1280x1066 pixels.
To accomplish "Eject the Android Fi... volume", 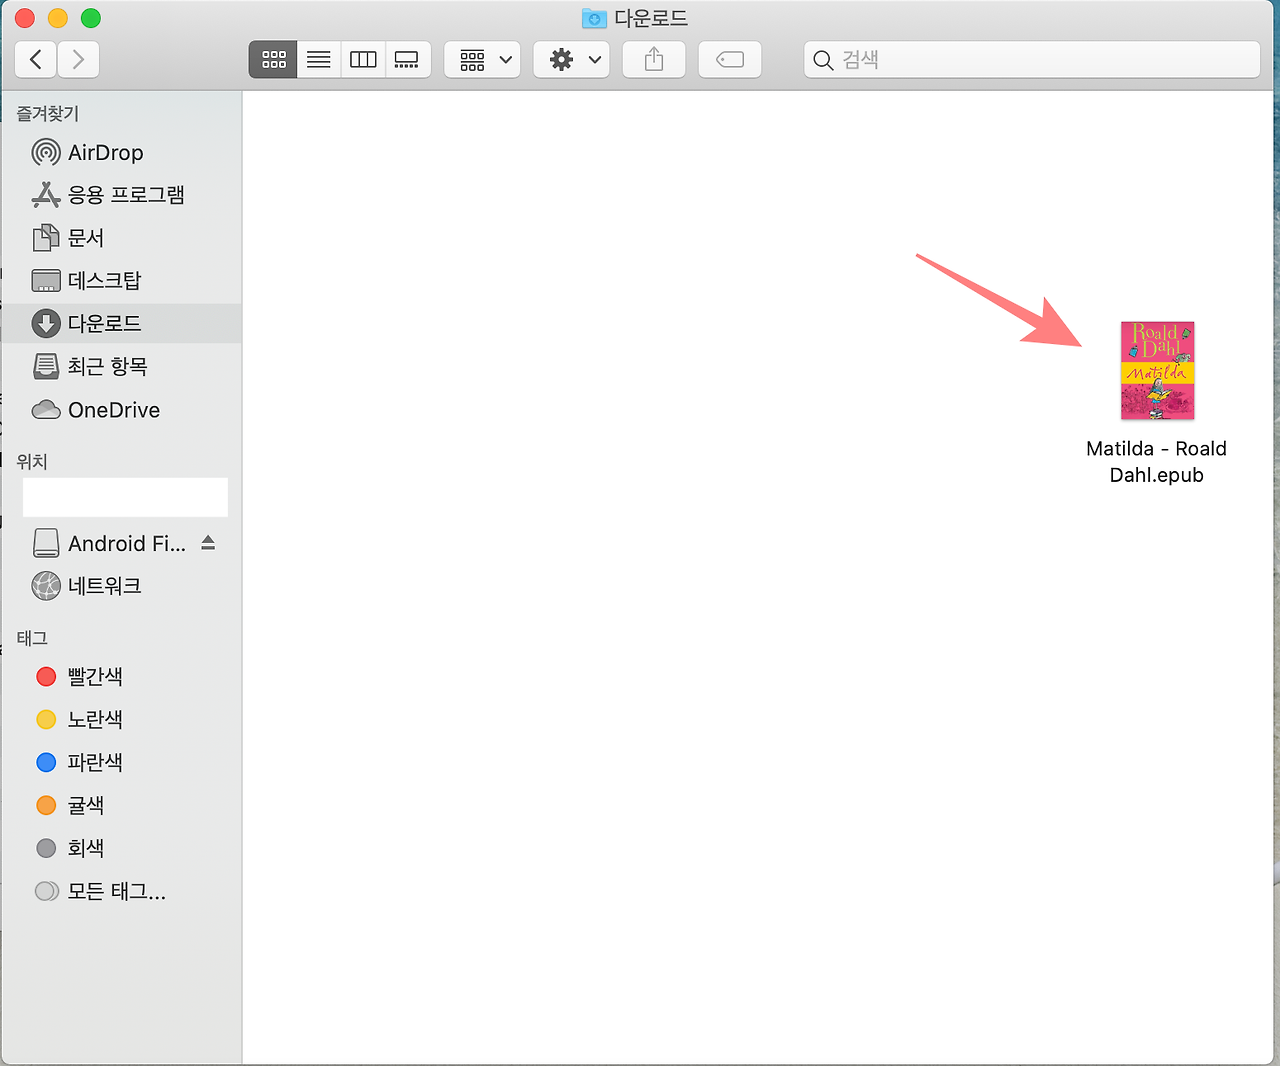I will coord(208,543).
